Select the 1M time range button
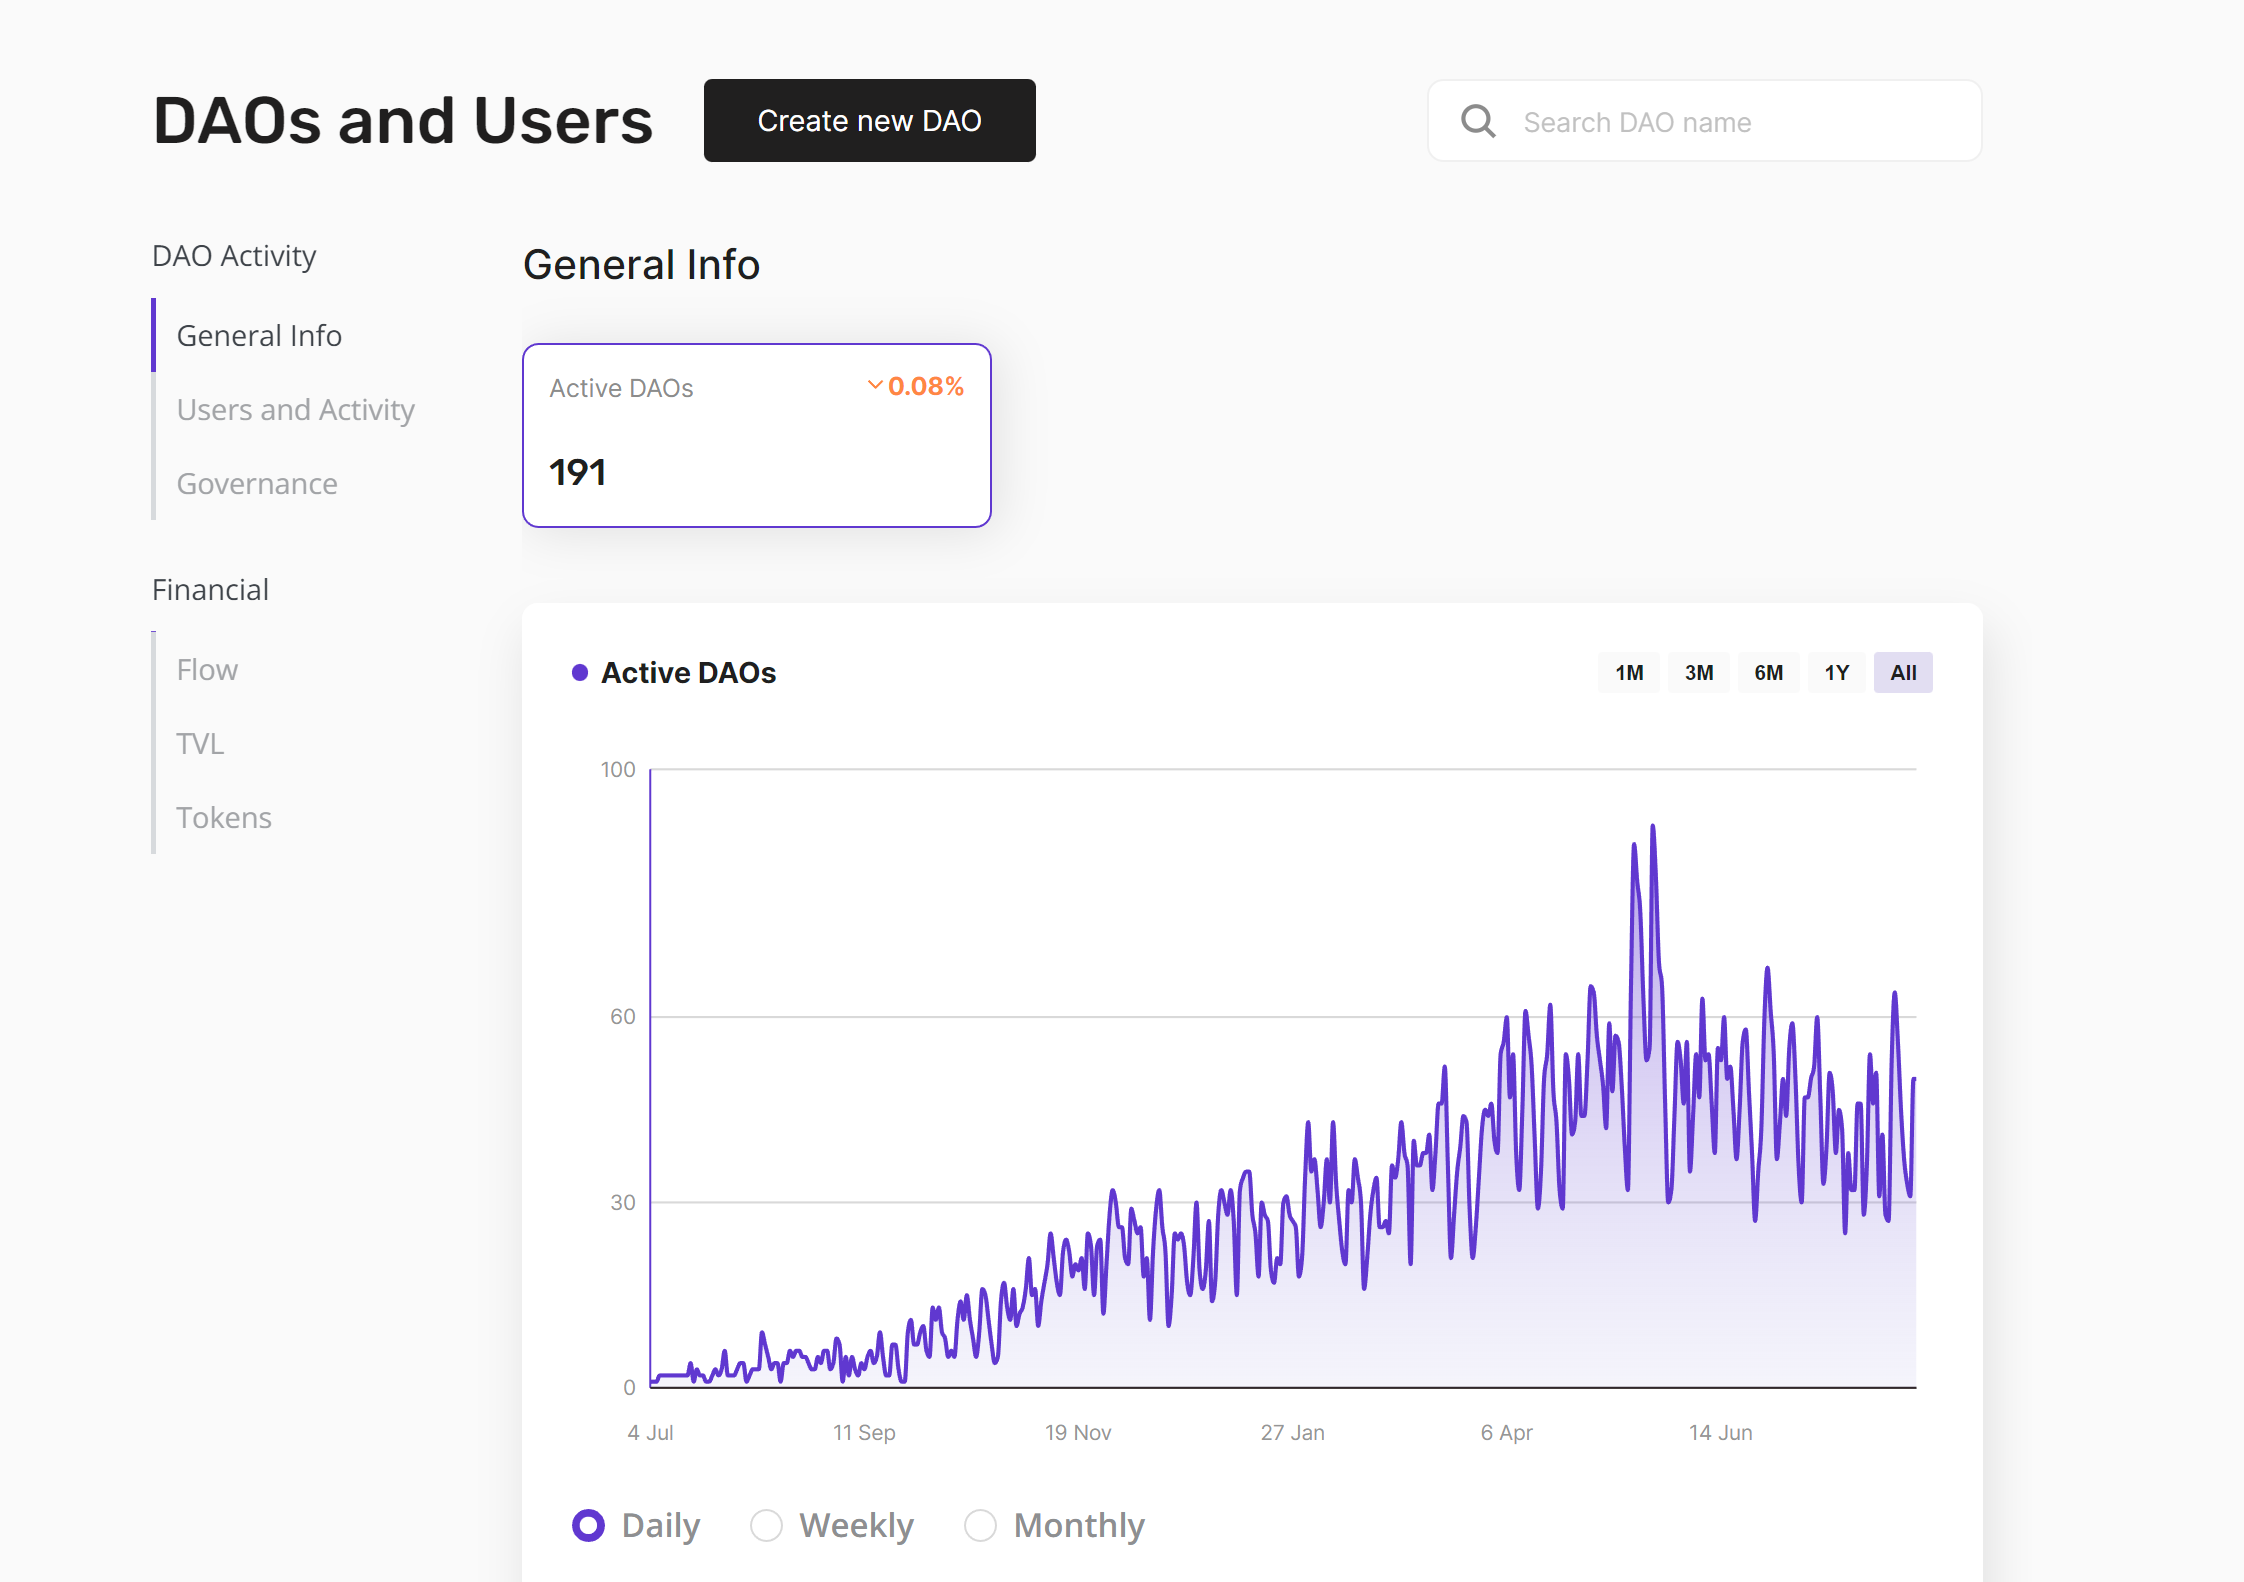This screenshot has width=2244, height=1582. click(1630, 671)
